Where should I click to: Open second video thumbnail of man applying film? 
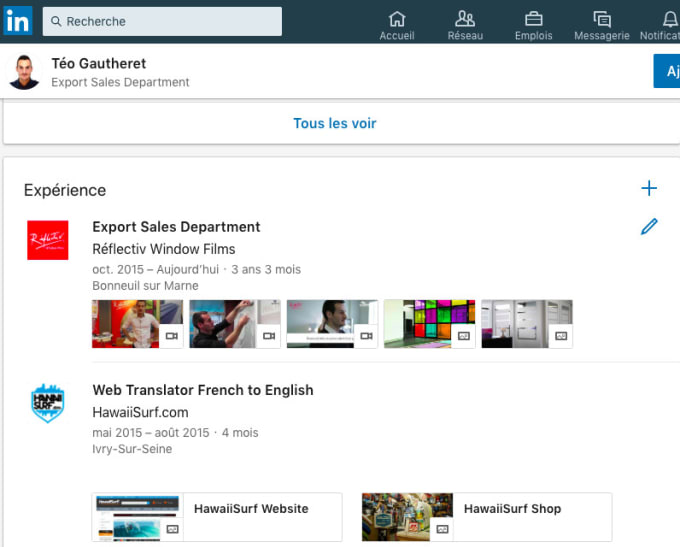click(x=235, y=324)
